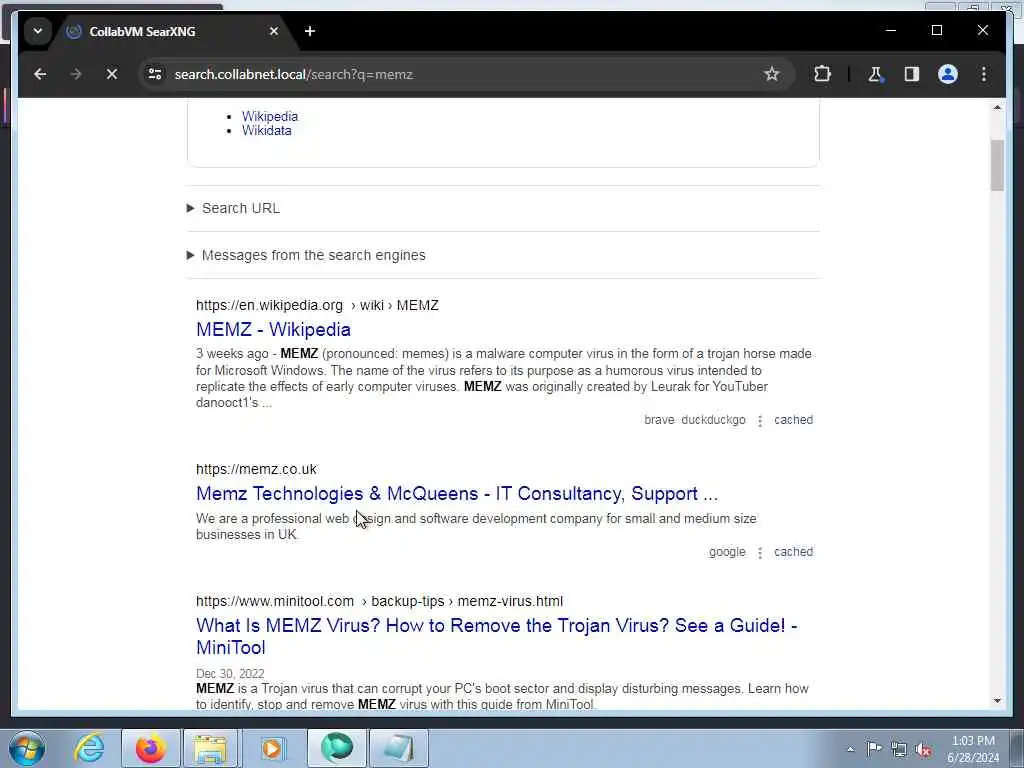Click the www.minitool.com result URL

point(379,601)
